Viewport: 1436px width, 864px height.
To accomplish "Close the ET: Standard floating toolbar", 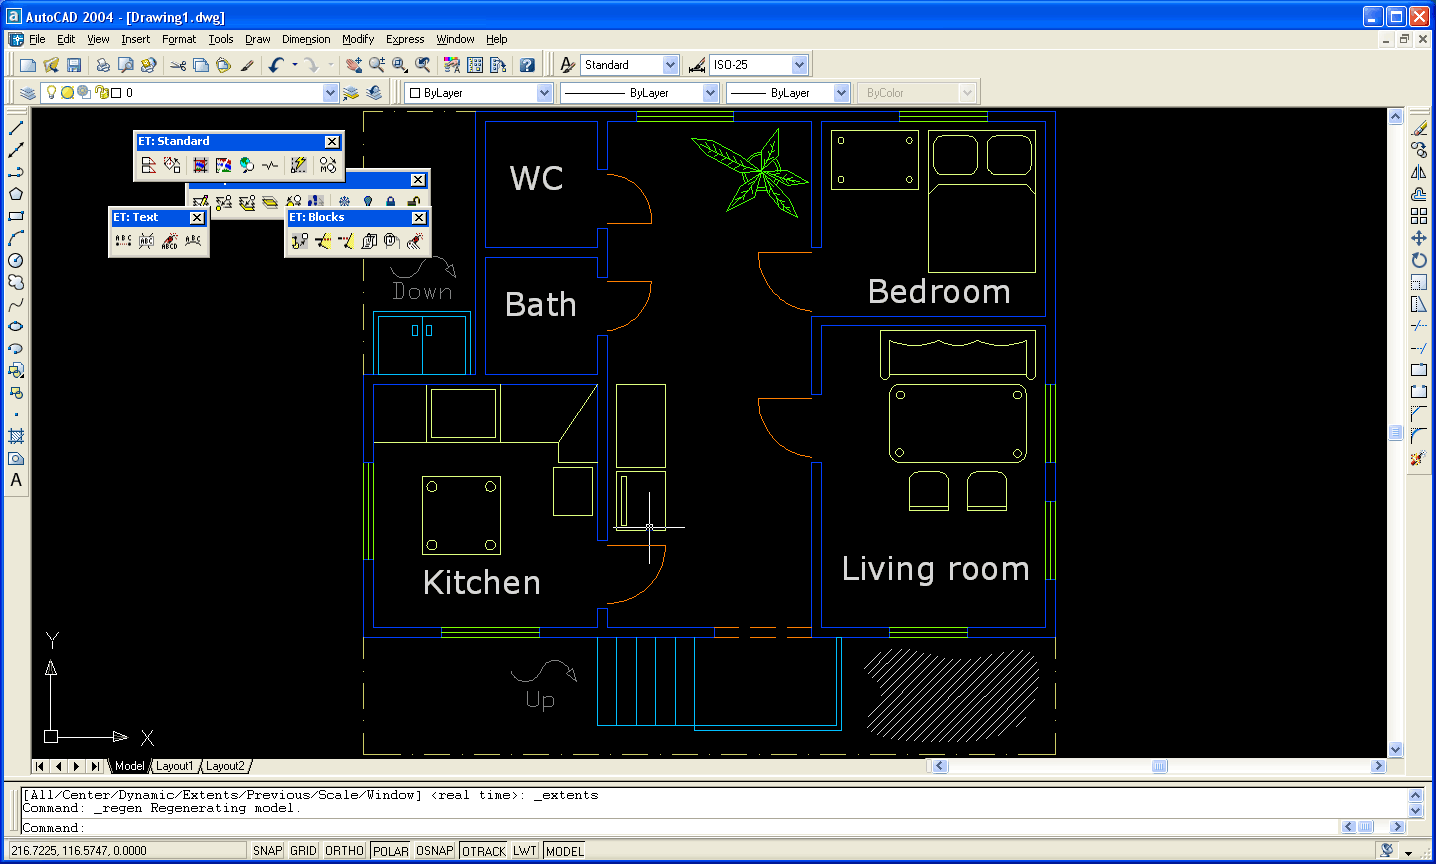I will [x=332, y=142].
